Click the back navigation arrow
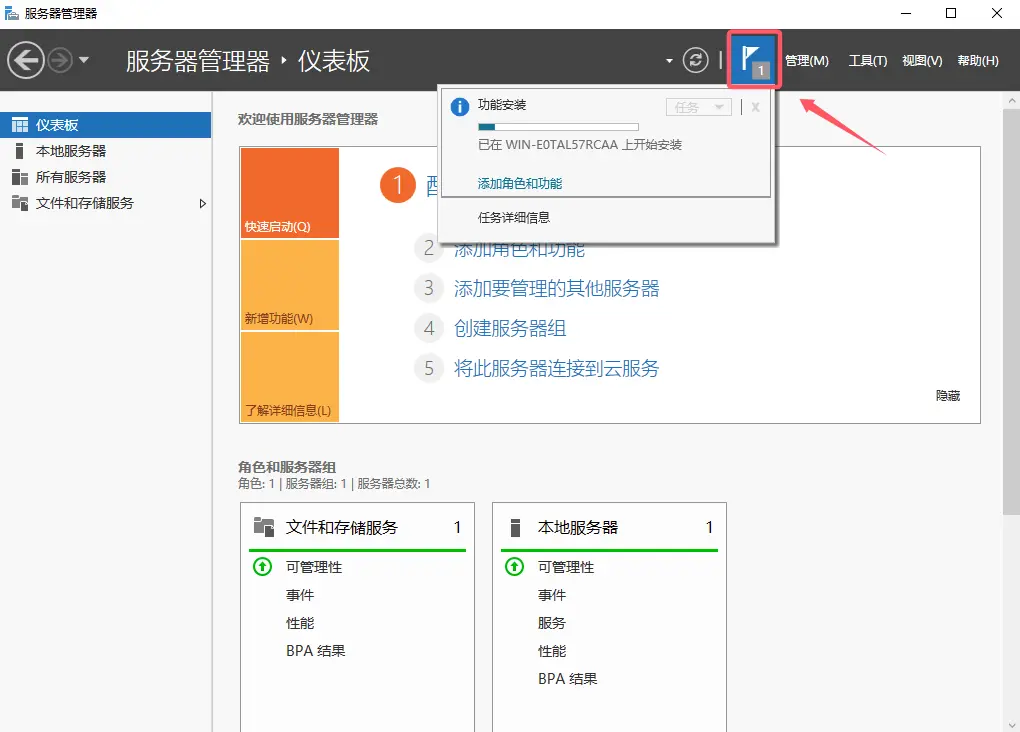The height and width of the screenshot is (732, 1020). 26,61
